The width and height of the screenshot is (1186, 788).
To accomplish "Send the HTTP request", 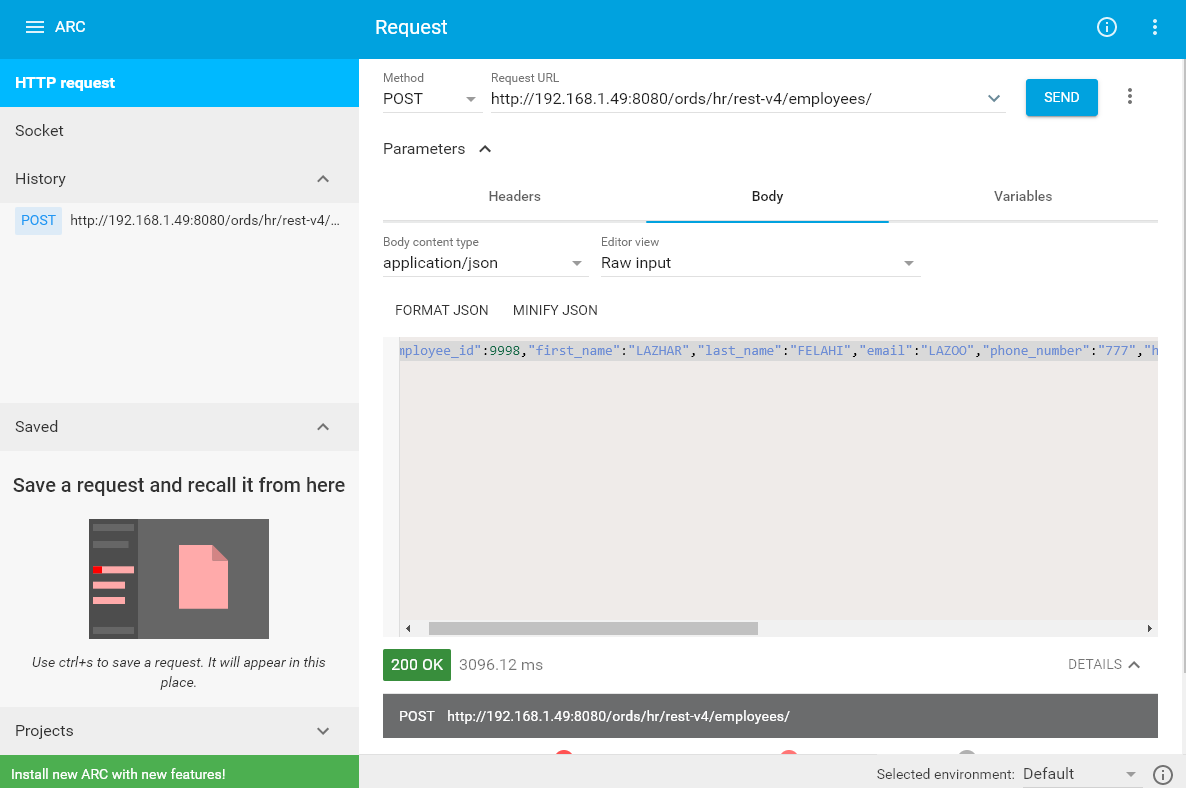I will click(x=1061, y=98).
